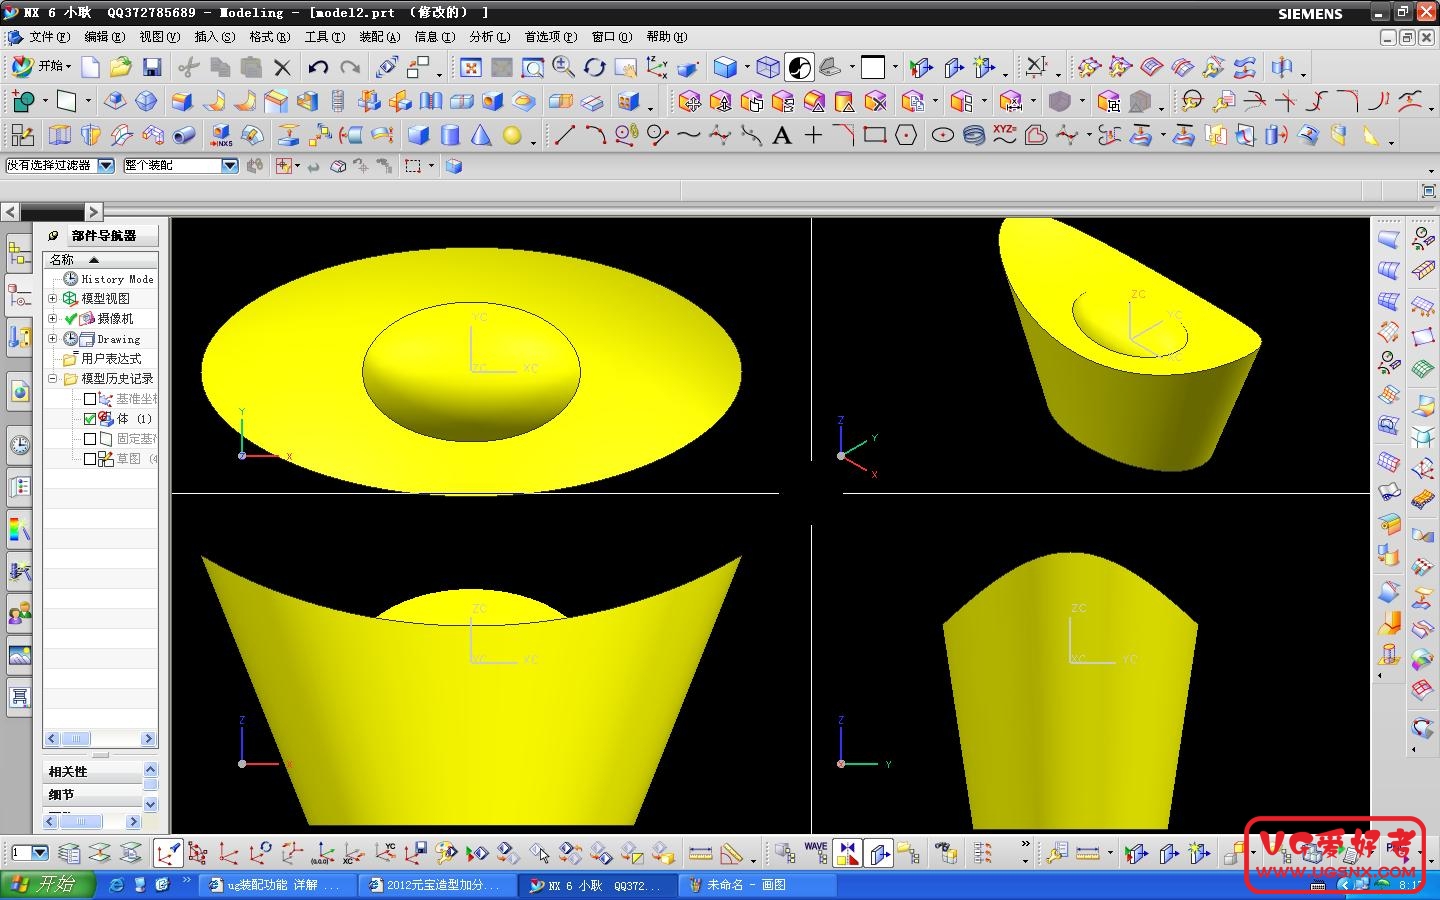Pick the white background color swatch
This screenshot has height=900, width=1440.
tap(872, 67)
